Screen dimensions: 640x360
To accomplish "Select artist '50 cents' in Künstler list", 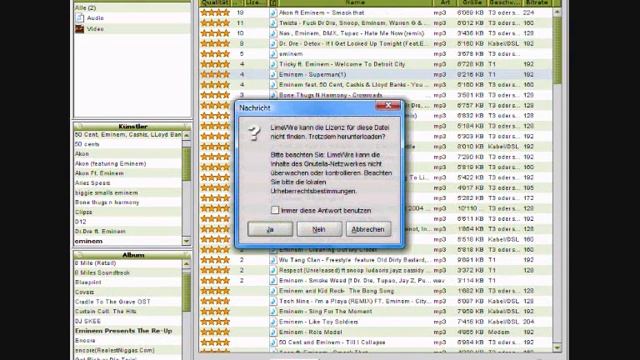I will coord(87,144).
